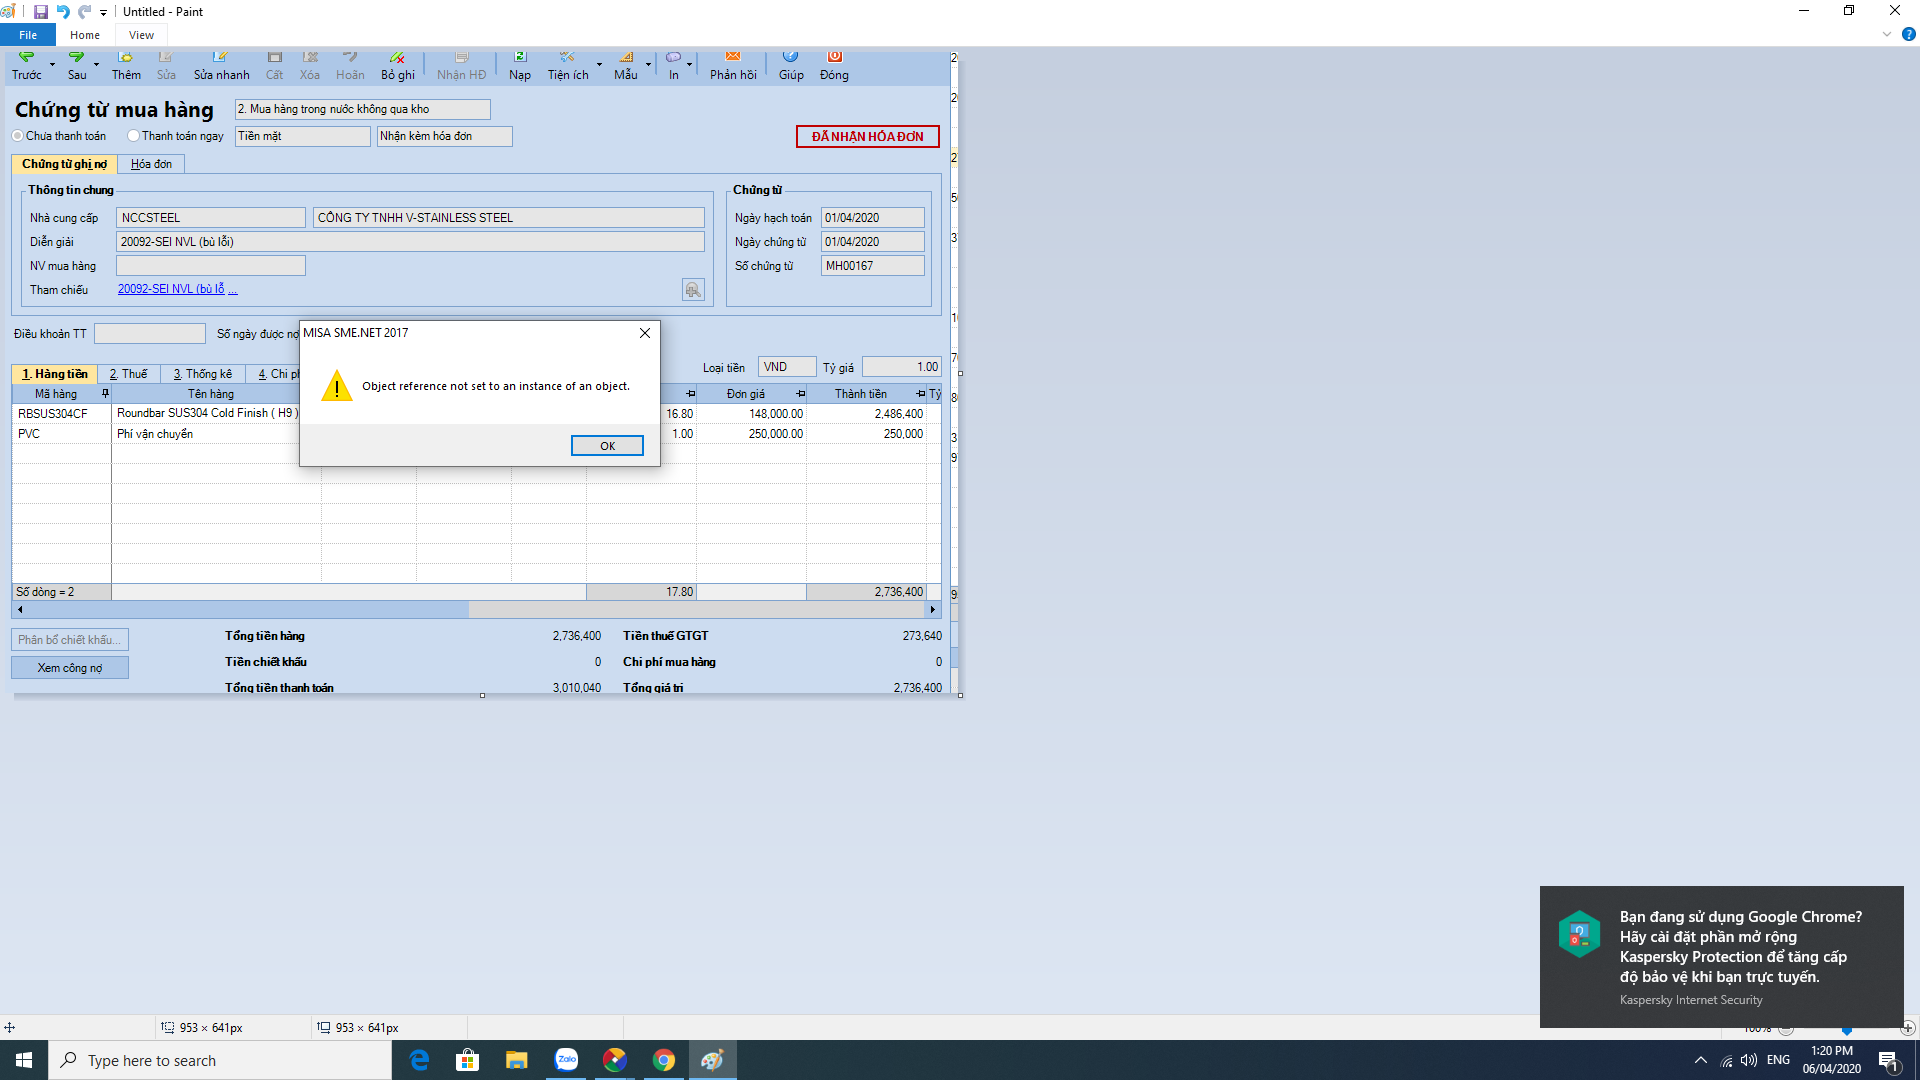The width and height of the screenshot is (1920, 1080).
Task: Select the 'Thanh toán ngay' radio button
Action: 133,136
